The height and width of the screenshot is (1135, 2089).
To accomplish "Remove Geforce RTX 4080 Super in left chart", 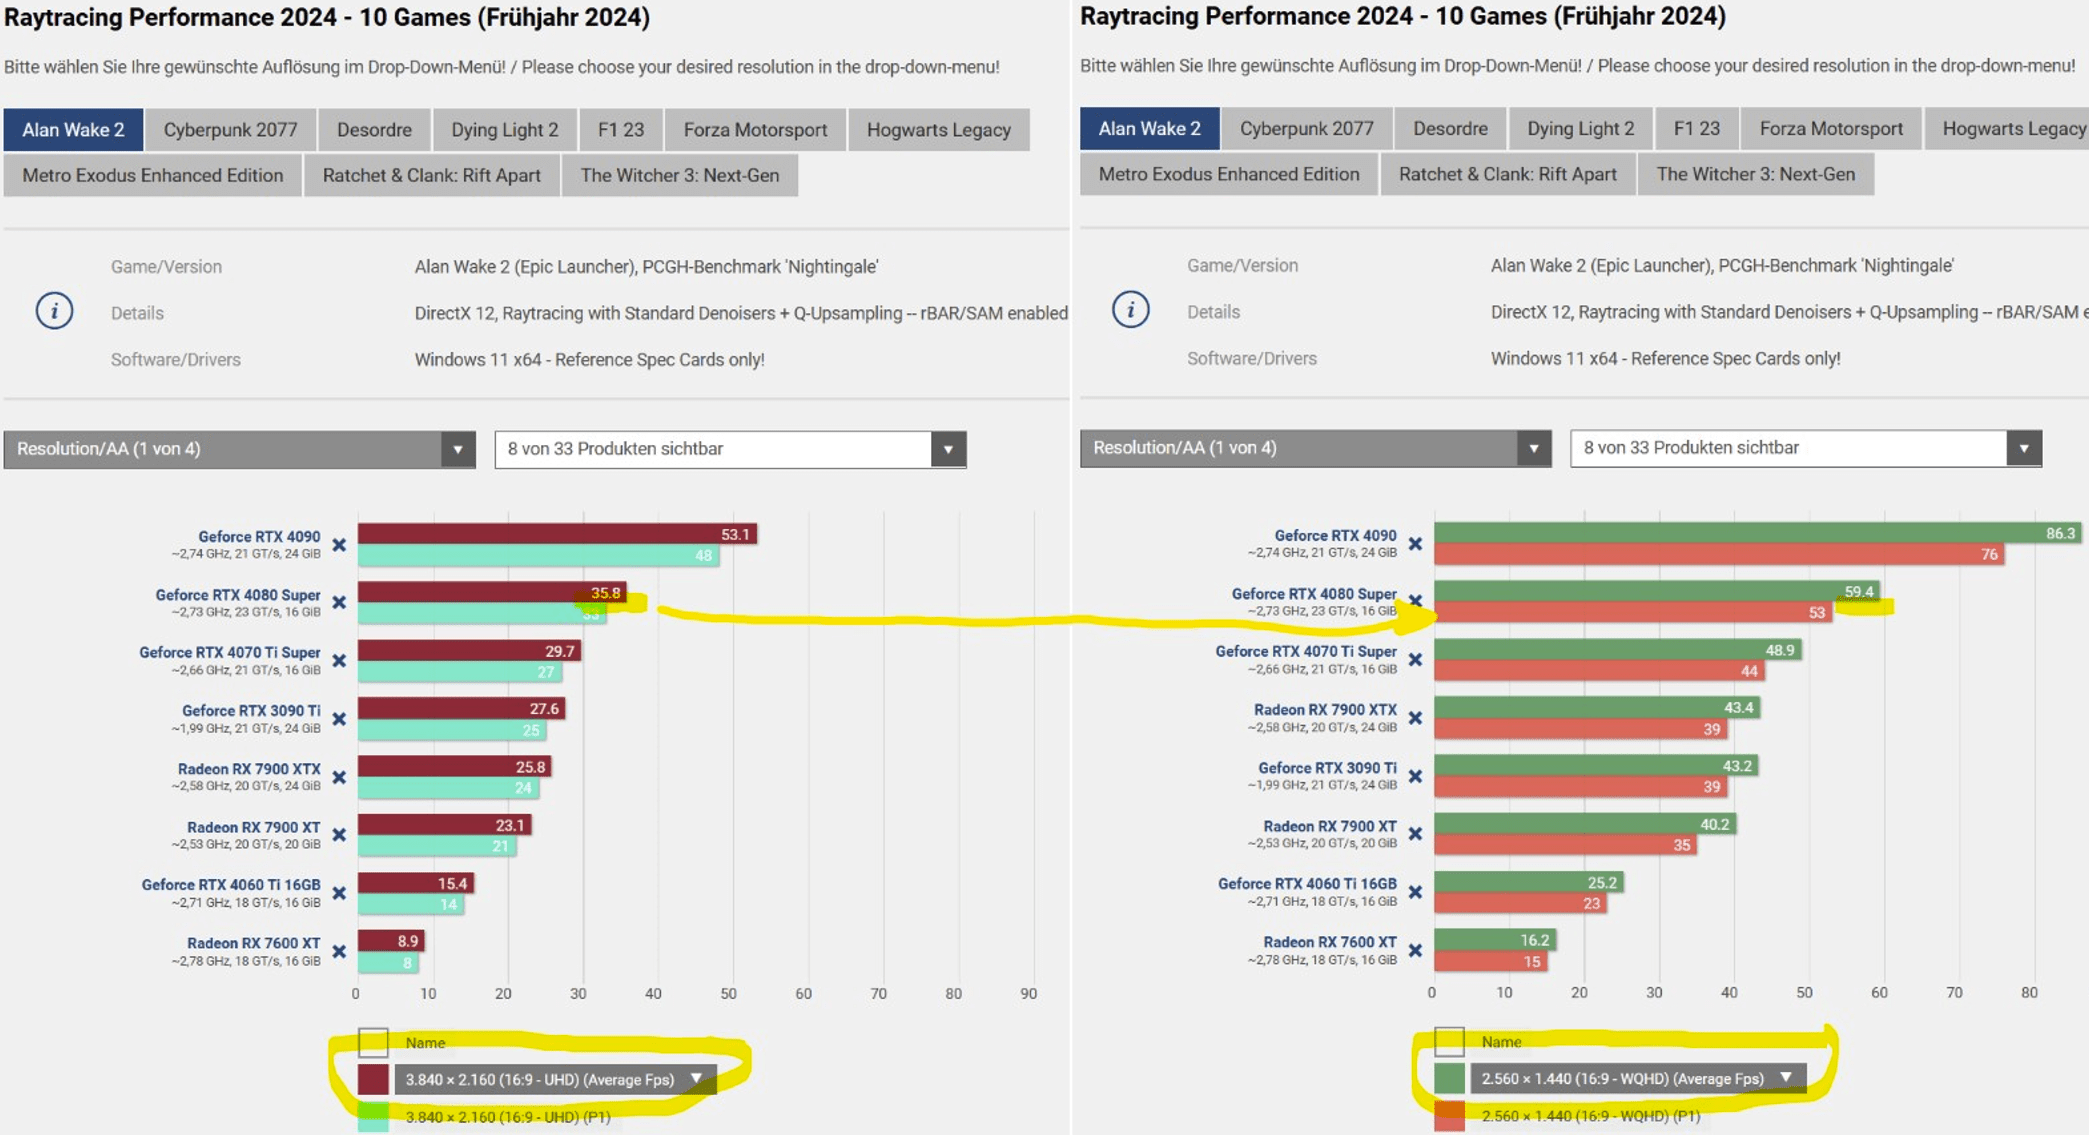I will tap(339, 603).
